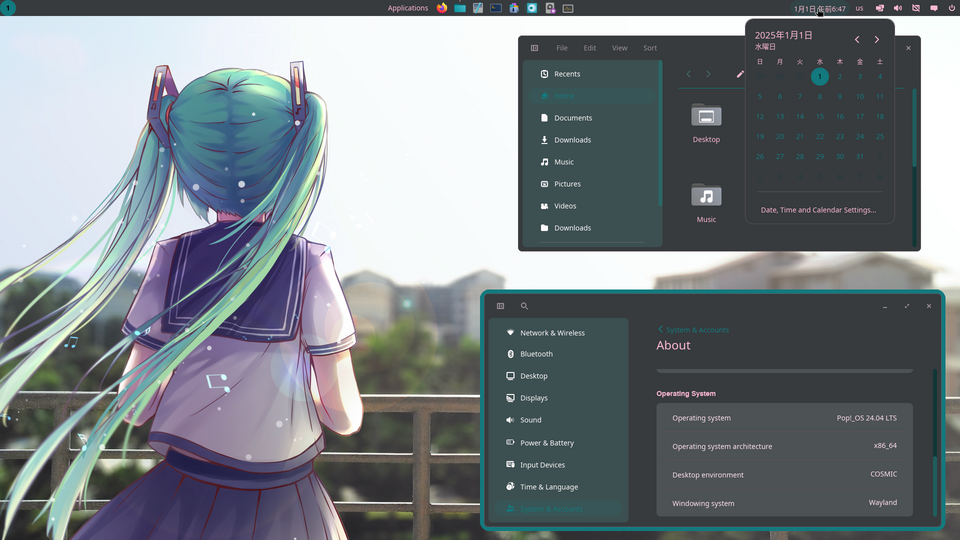Image resolution: width=960 pixels, height=540 pixels.
Task: Click the pencil edit-location icon in Files
Action: point(740,74)
